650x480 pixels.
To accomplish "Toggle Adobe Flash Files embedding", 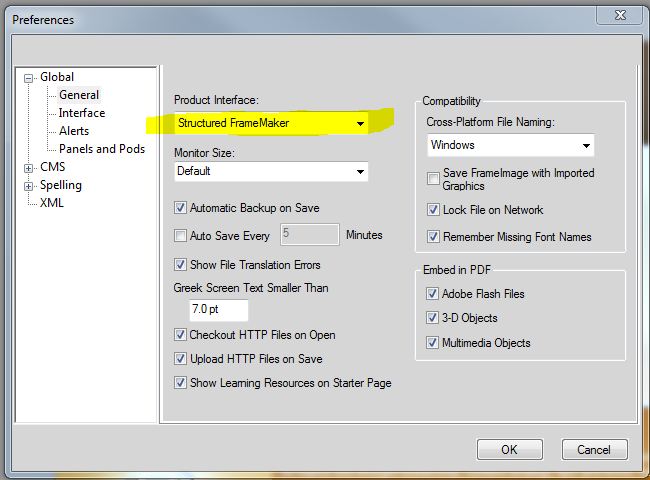I will coord(432,293).
